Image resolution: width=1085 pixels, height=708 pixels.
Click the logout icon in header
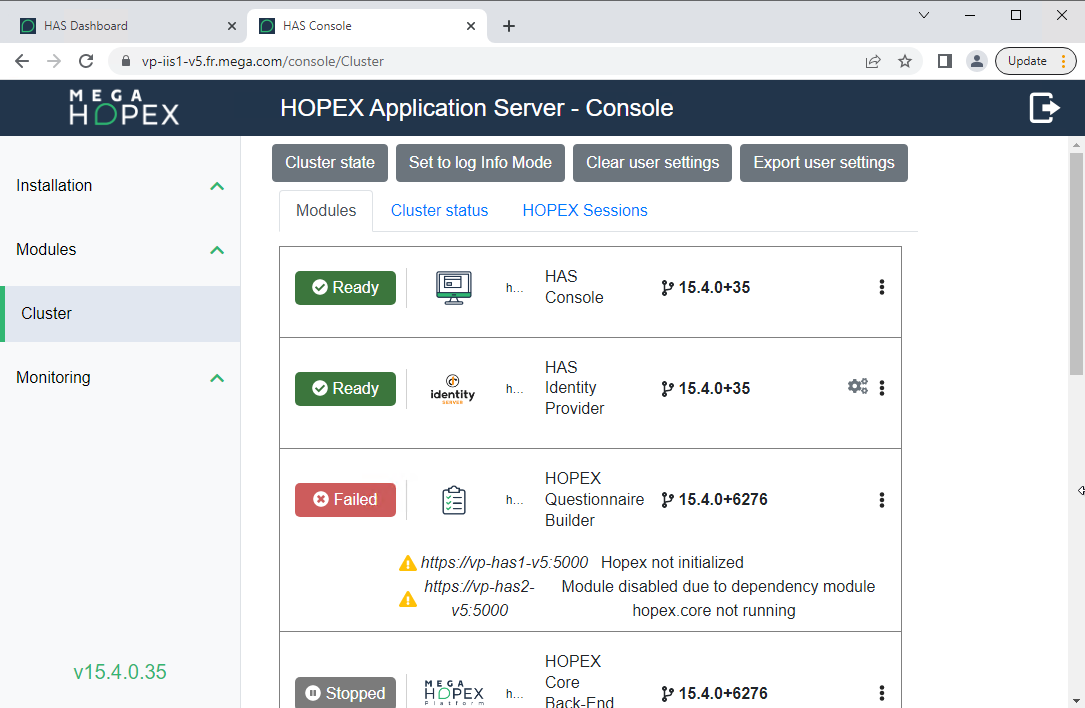point(1044,108)
